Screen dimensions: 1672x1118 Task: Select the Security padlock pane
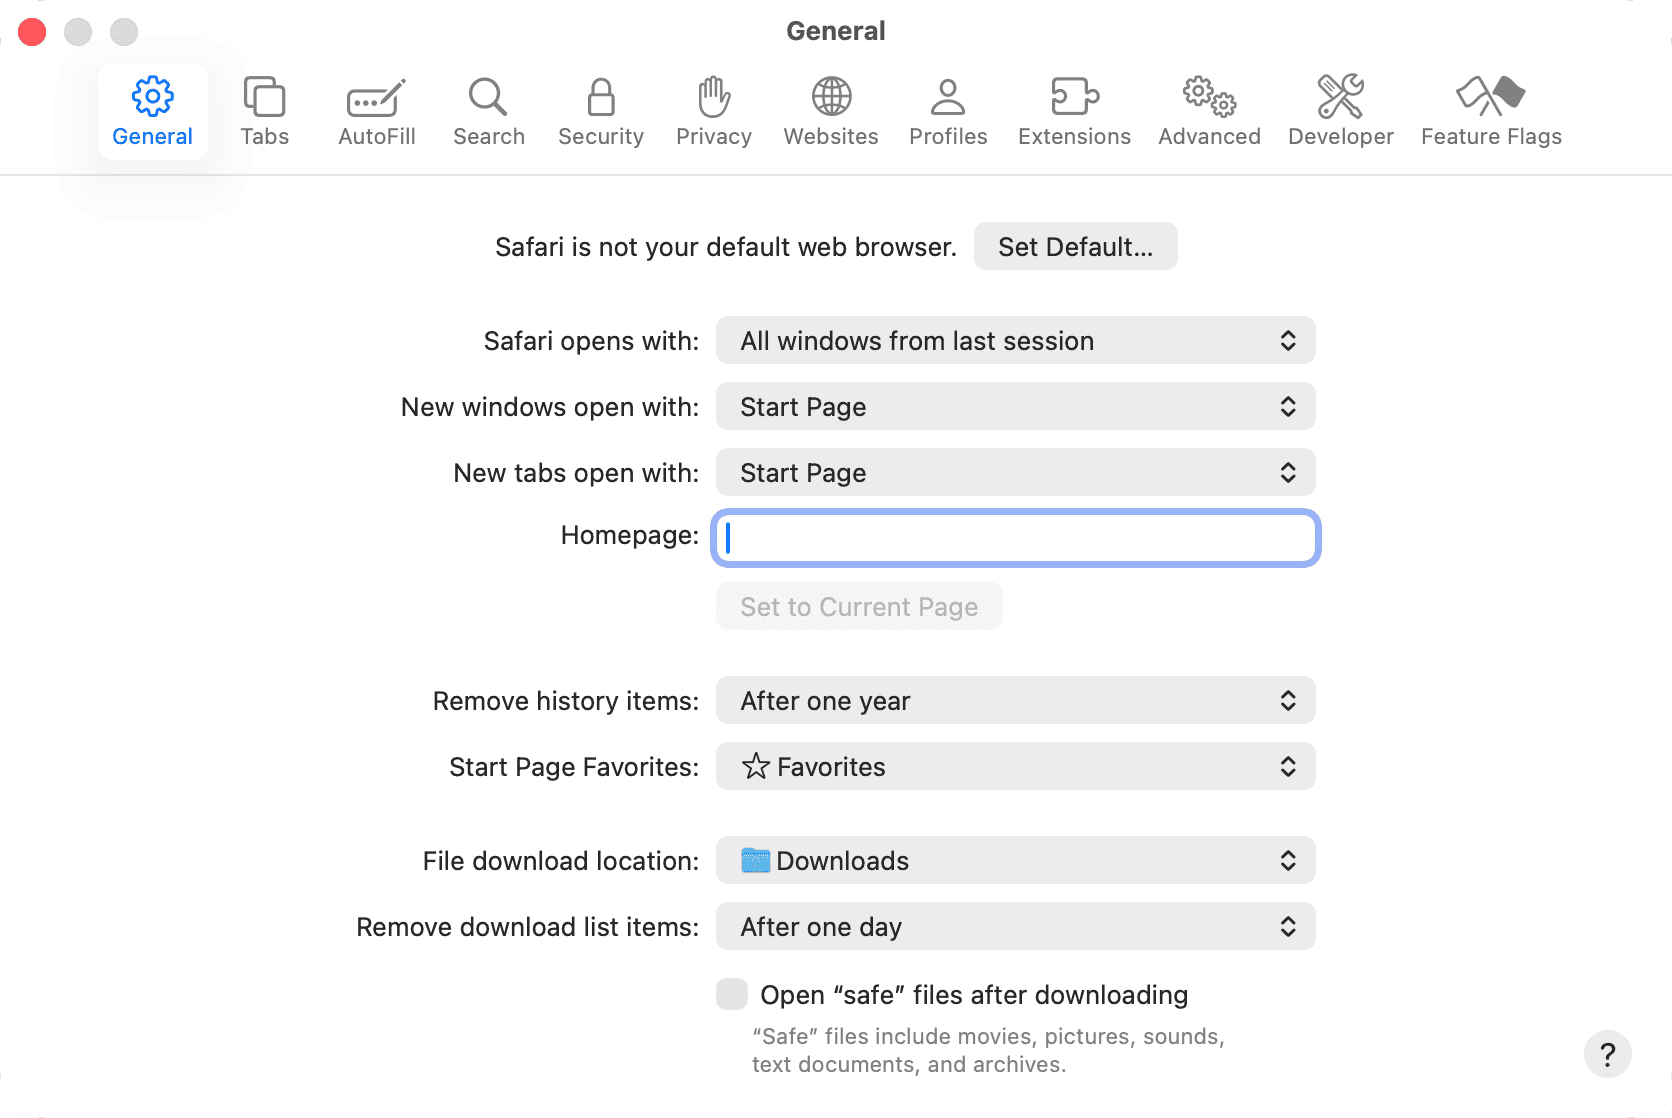pyautogui.click(x=600, y=112)
